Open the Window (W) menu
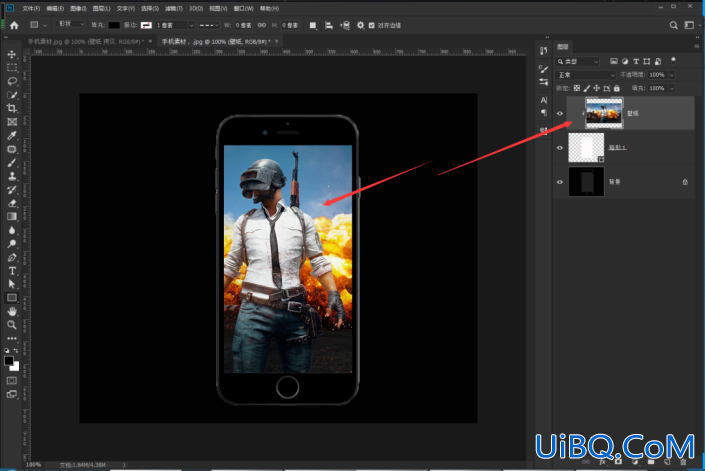Screen dimensions: 705x471 [243, 9]
